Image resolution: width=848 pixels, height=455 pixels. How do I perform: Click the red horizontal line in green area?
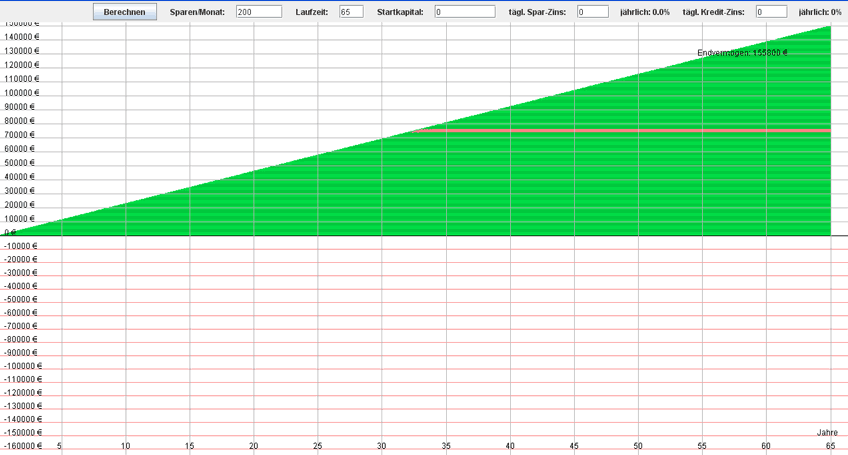[x=620, y=130]
